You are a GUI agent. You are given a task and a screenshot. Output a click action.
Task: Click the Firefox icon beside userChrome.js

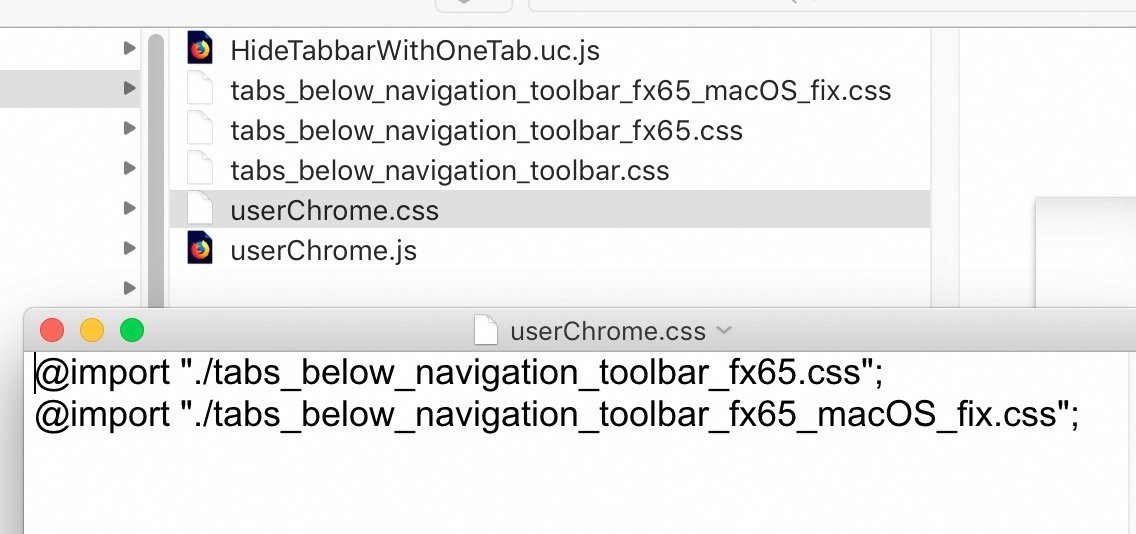pos(200,249)
